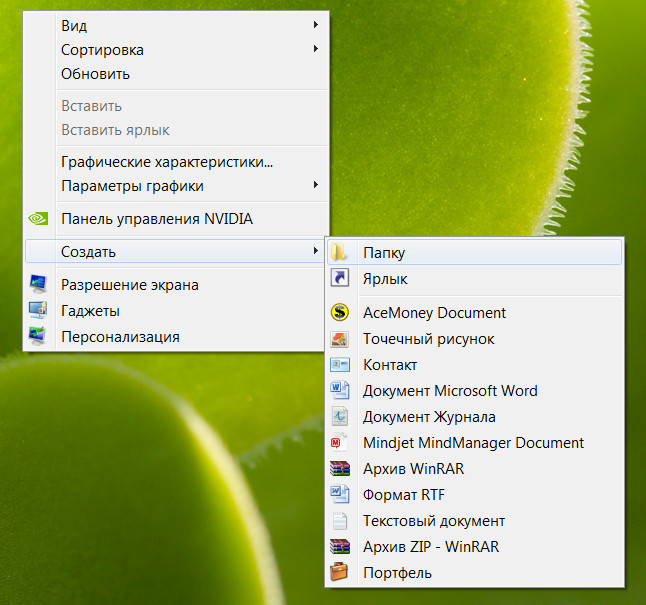This screenshot has height=605, width=646.
Task: Open Гаджеты from the context menu
Action: point(176,311)
